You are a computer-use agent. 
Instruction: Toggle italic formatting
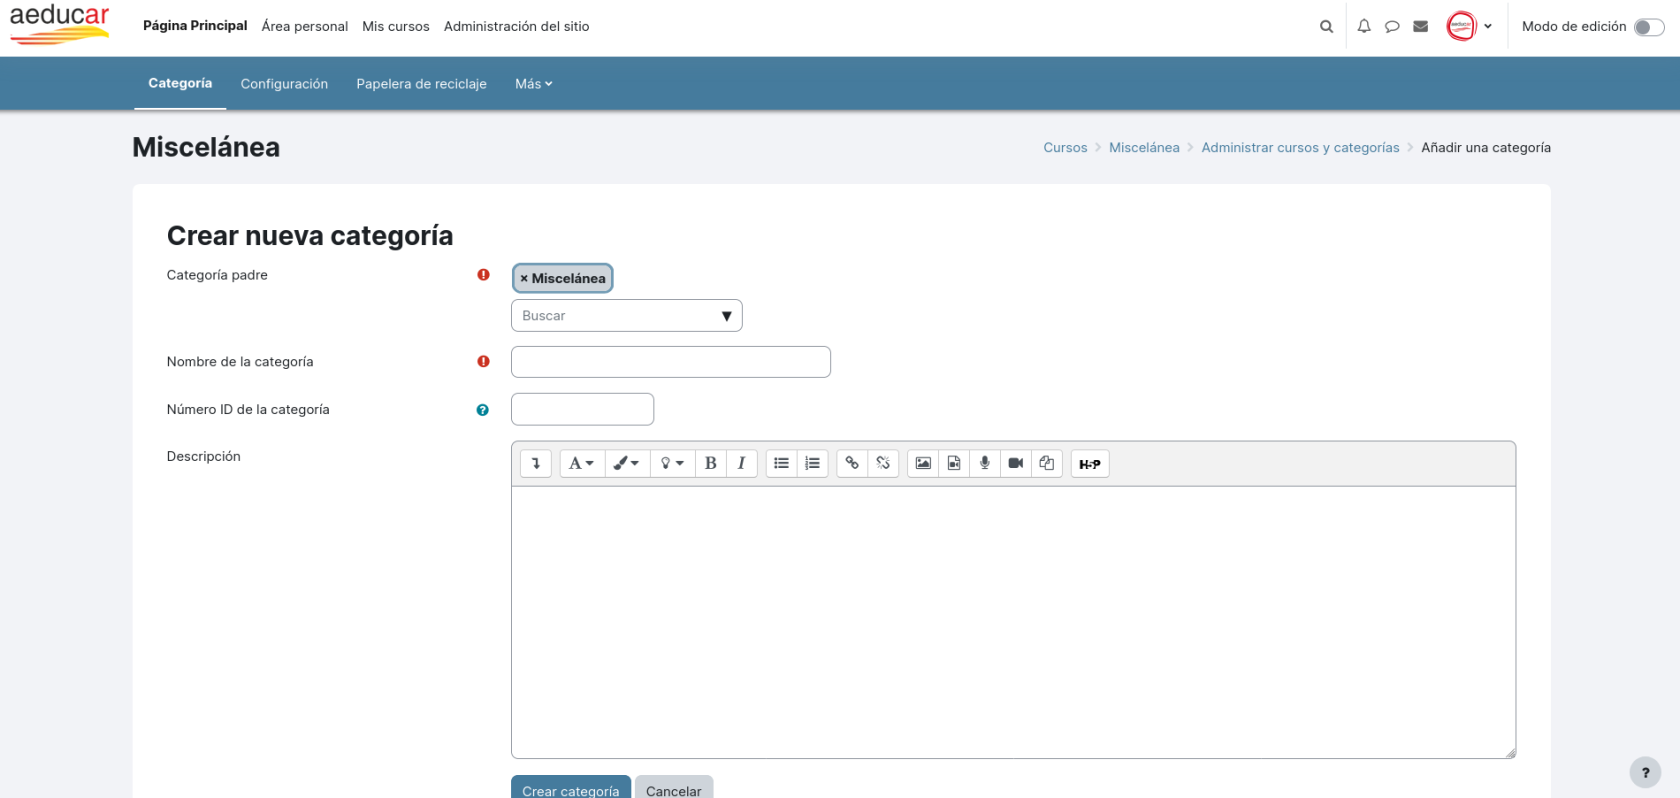point(741,463)
